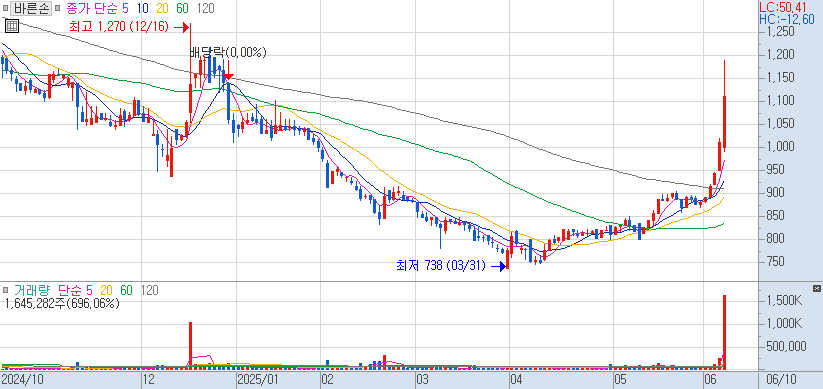Click the square marker before 종가 단순
The width and height of the screenshot is (823, 389).
tap(57, 8)
